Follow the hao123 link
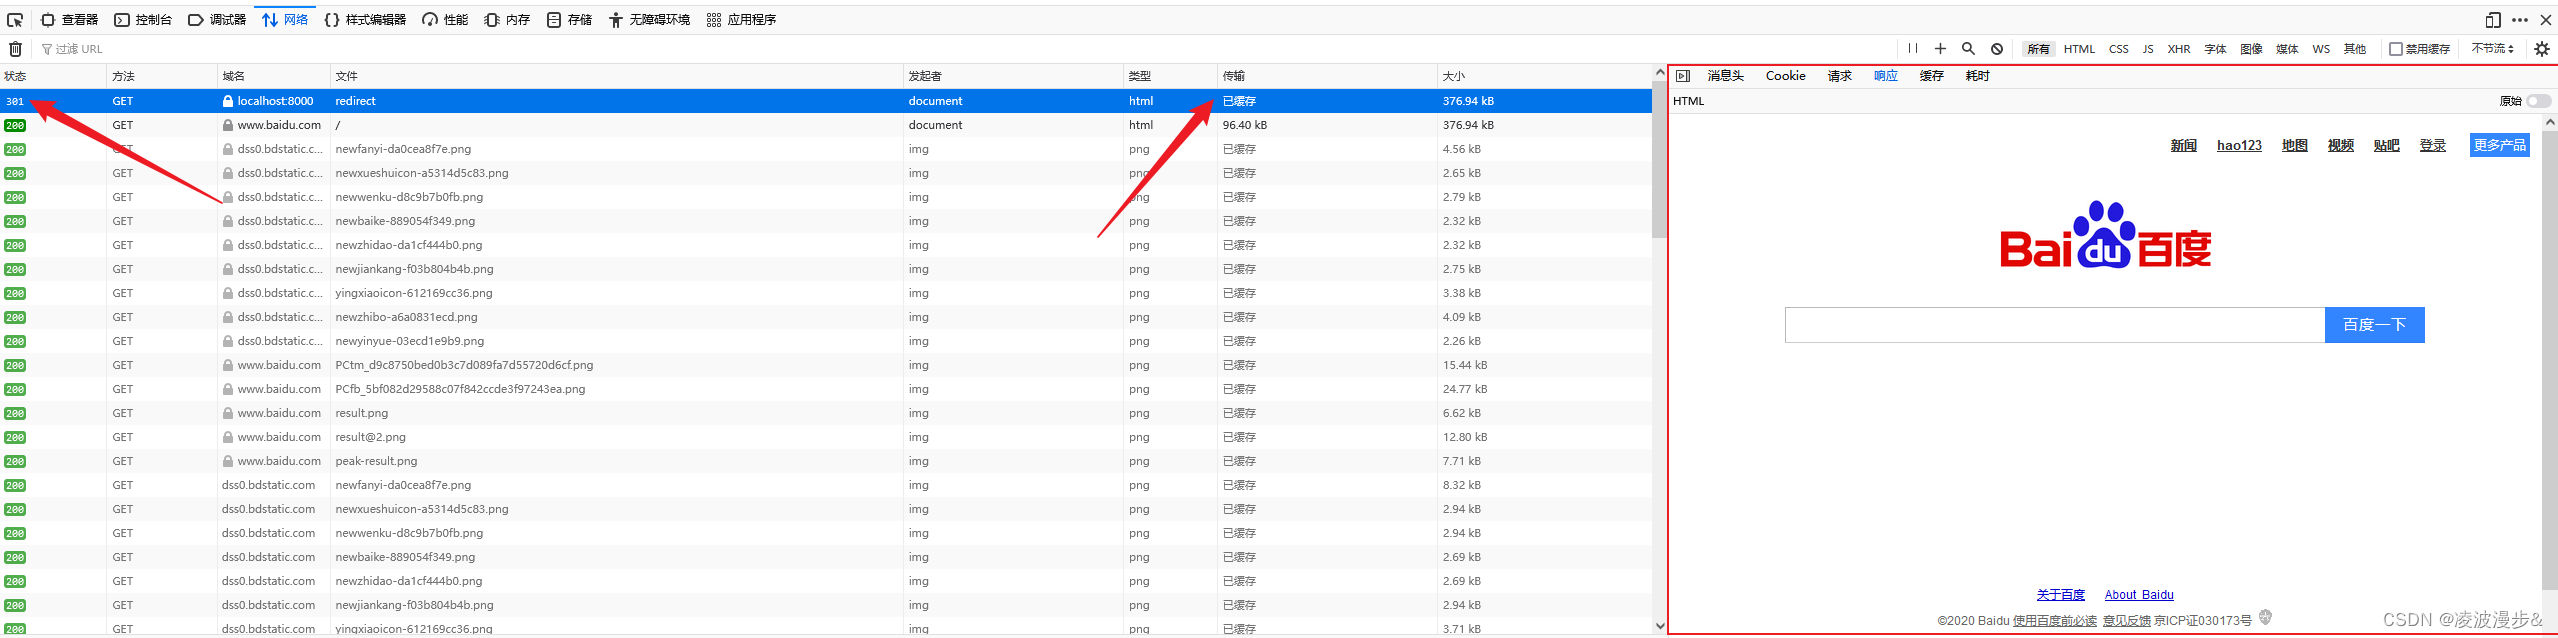The image size is (2558, 638). (2239, 146)
